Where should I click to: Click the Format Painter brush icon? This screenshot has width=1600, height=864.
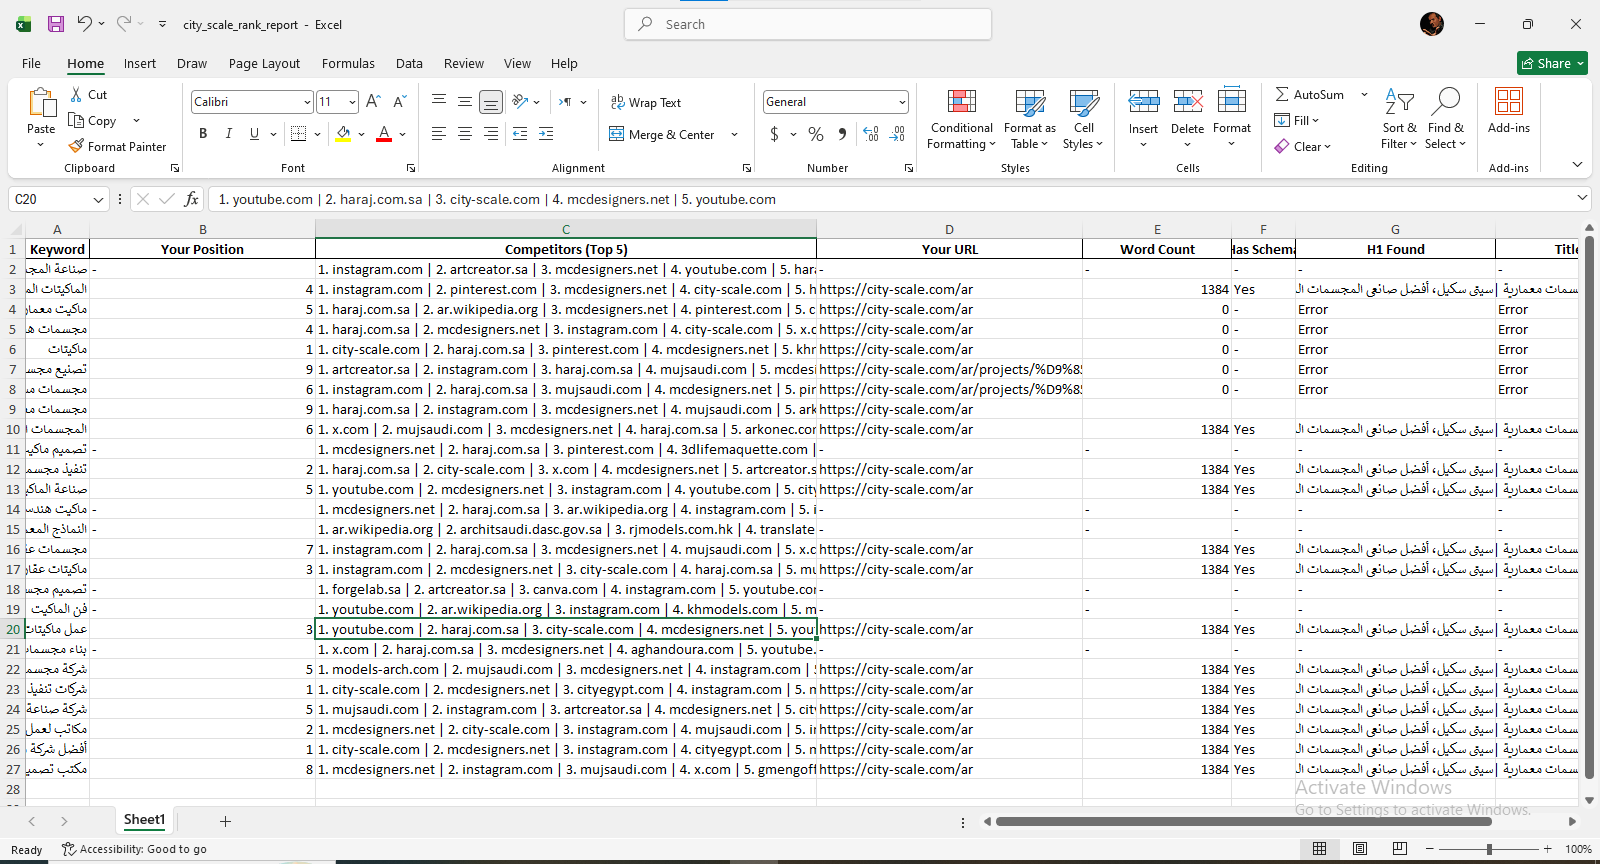coord(76,146)
